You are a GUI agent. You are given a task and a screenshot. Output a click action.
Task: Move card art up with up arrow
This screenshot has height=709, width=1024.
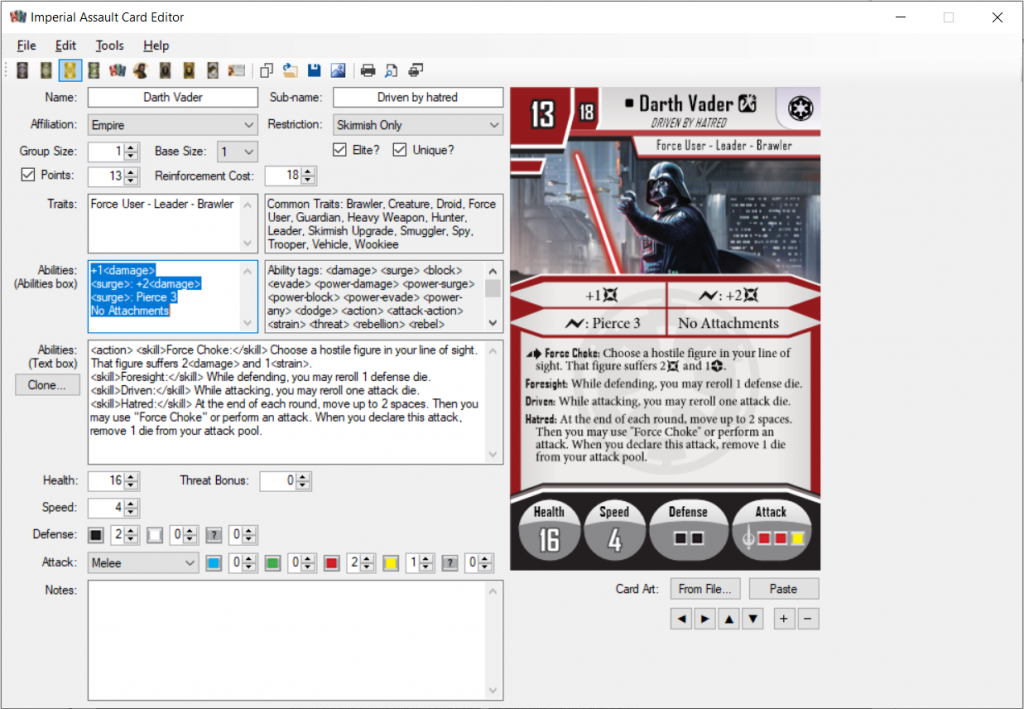click(x=729, y=619)
